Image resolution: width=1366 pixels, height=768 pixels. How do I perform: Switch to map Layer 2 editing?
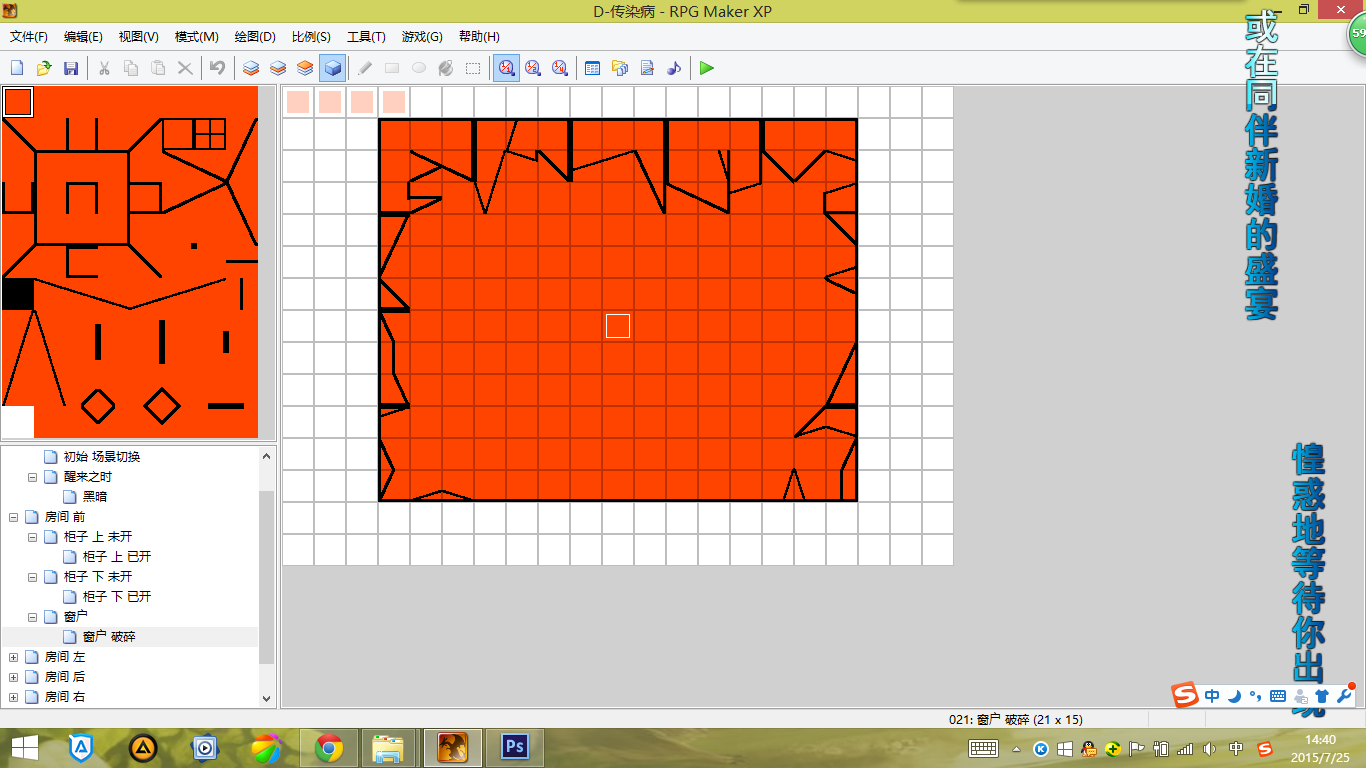pyautogui.click(x=278, y=68)
